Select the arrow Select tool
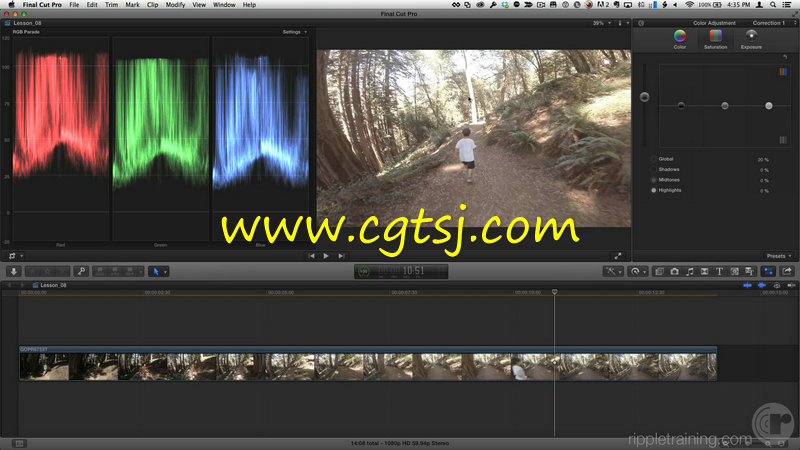800x450 pixels. [x=156, y=271]
